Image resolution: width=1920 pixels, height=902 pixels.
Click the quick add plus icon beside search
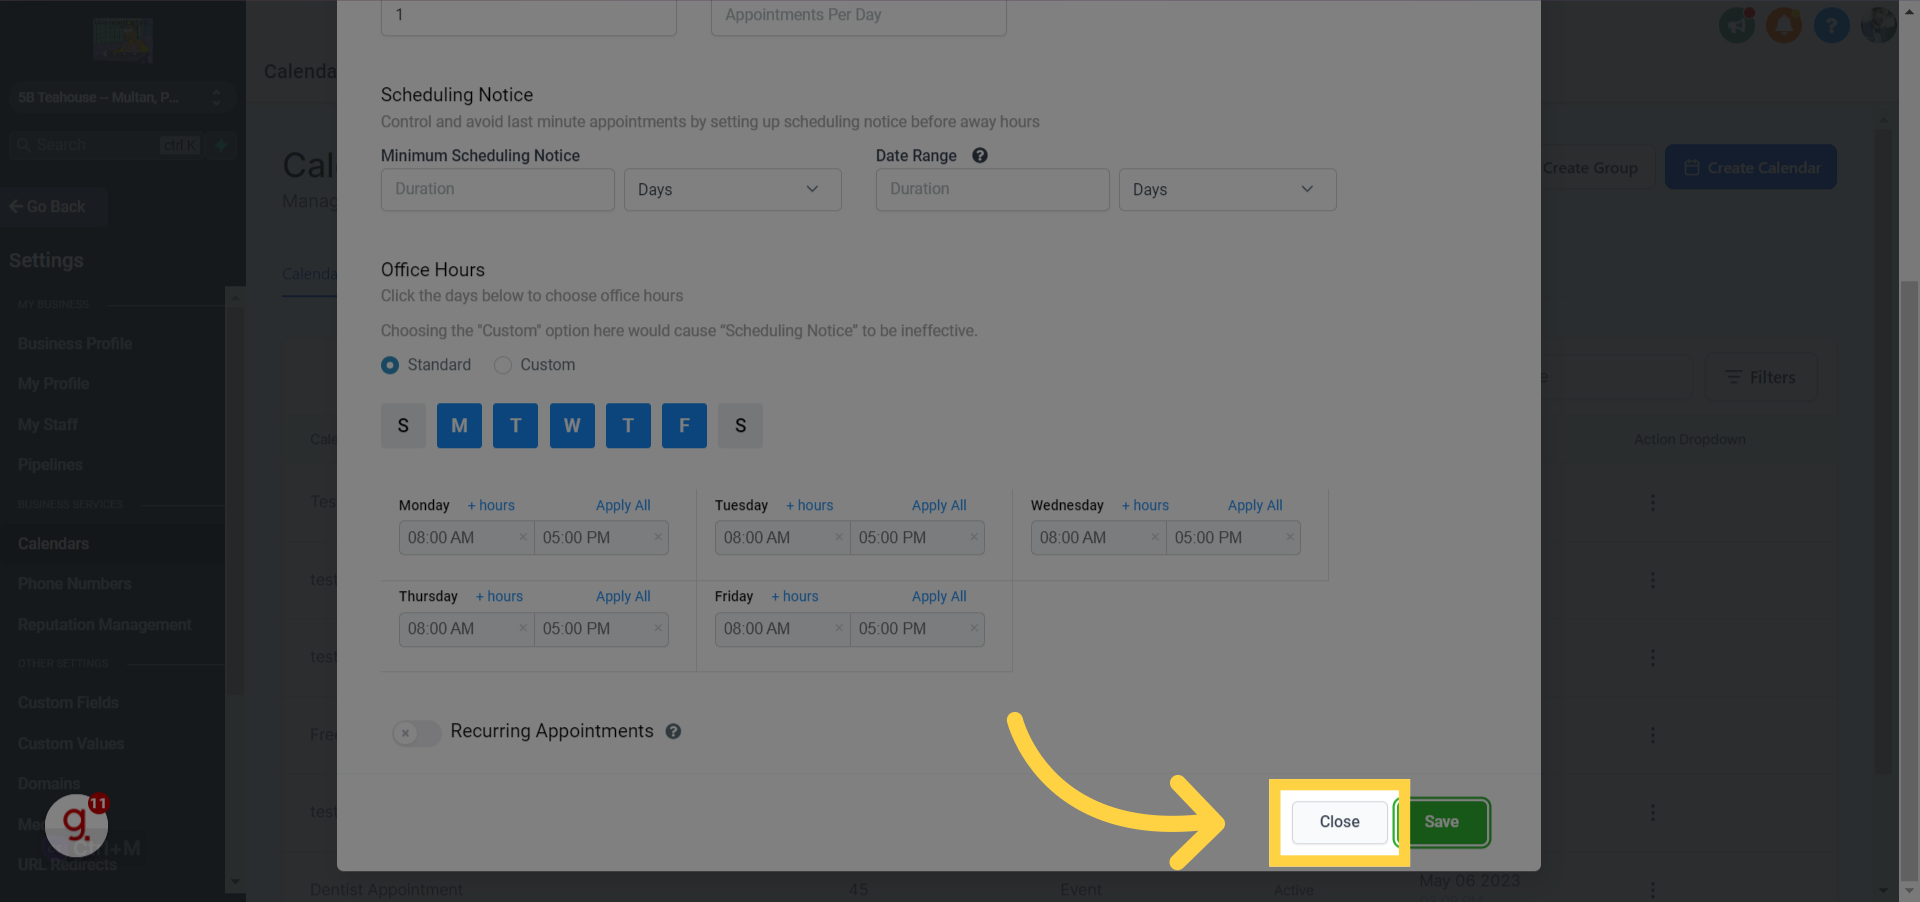(x=221, y=145)
